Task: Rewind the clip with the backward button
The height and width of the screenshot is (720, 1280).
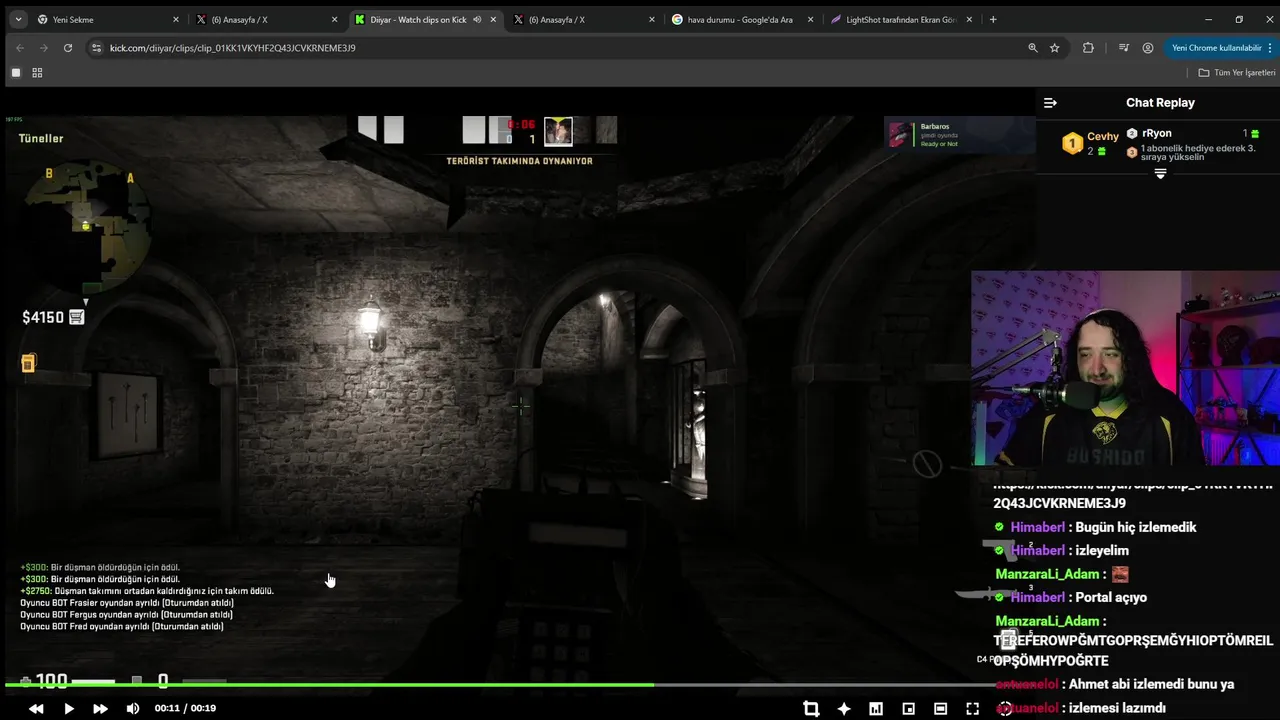Action: (36, 708)
